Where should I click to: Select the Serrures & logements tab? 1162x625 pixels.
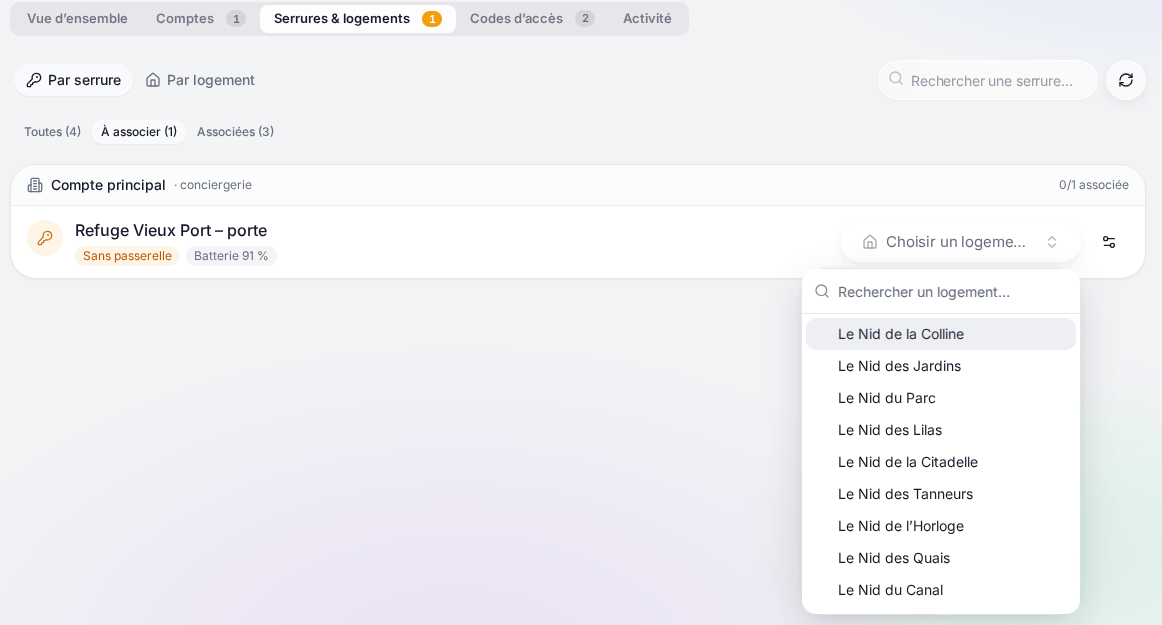pyautogui.click(x=357, y=19)
